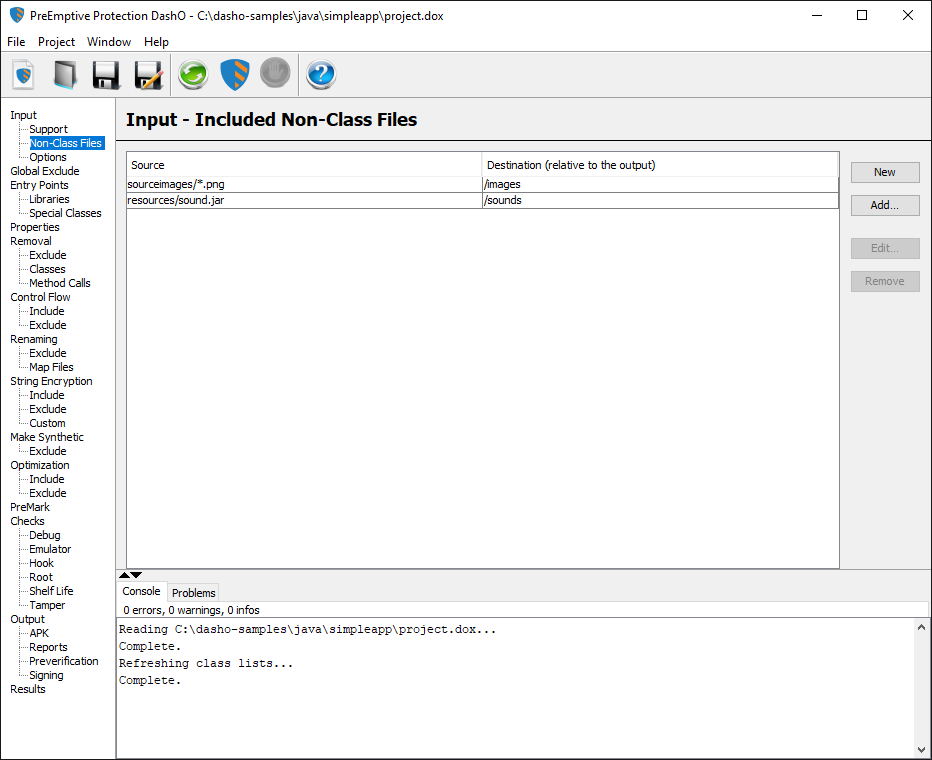The height and width of the screenshot is (760, 932).
Task: Click the green Refresh icon
Action: click(x=193, y=75)
